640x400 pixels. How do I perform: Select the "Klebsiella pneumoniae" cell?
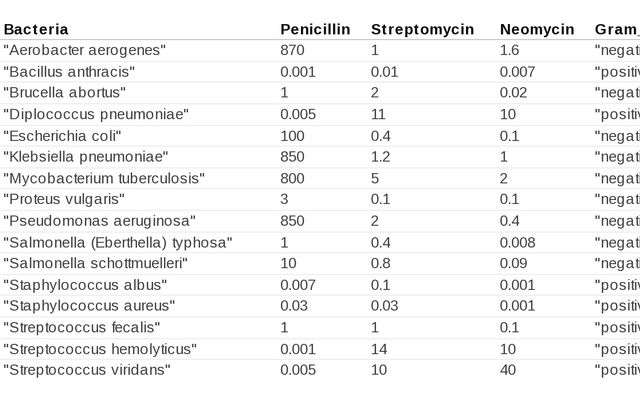pos(85,157)
